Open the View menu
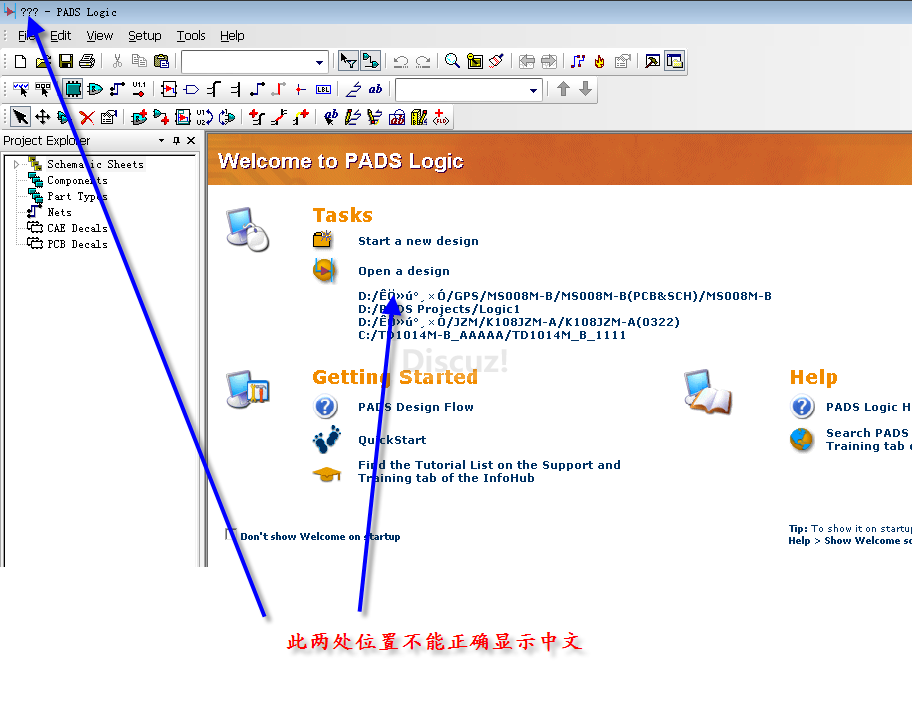The width and height of the screenshot is (912, 722). coord(99,36)
